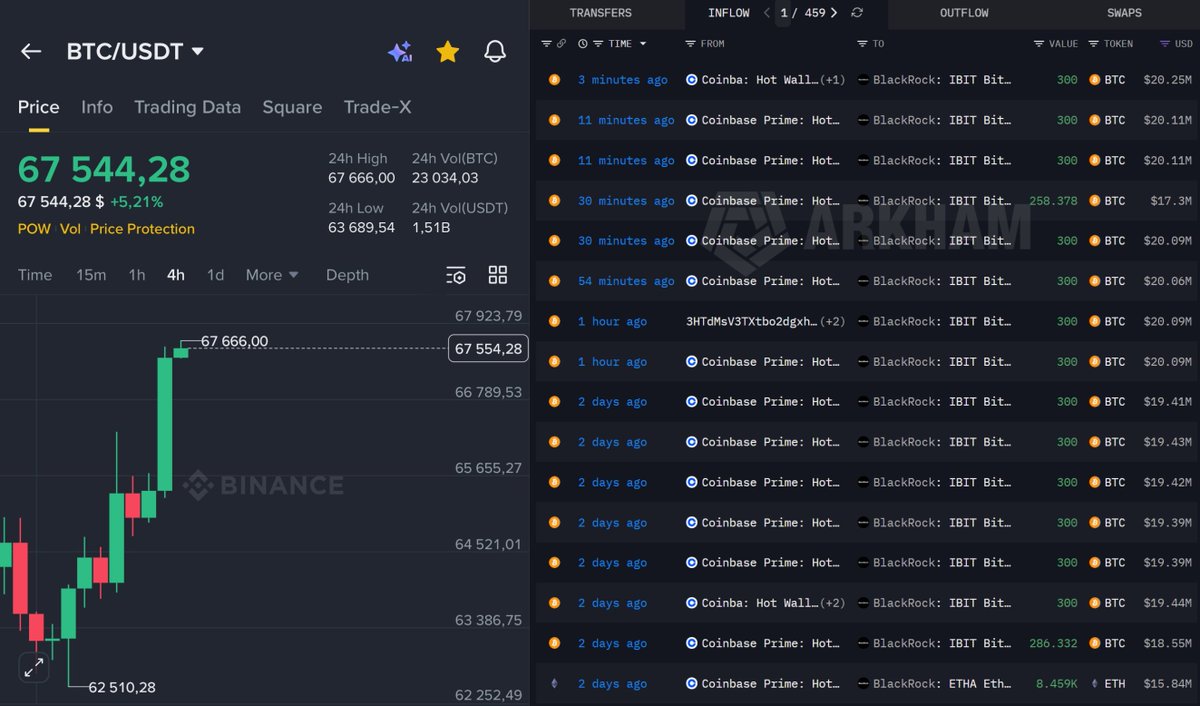Open price alerts bell icon
Image resolution: width=1200 pixels, height=706 pixels.
495,51
